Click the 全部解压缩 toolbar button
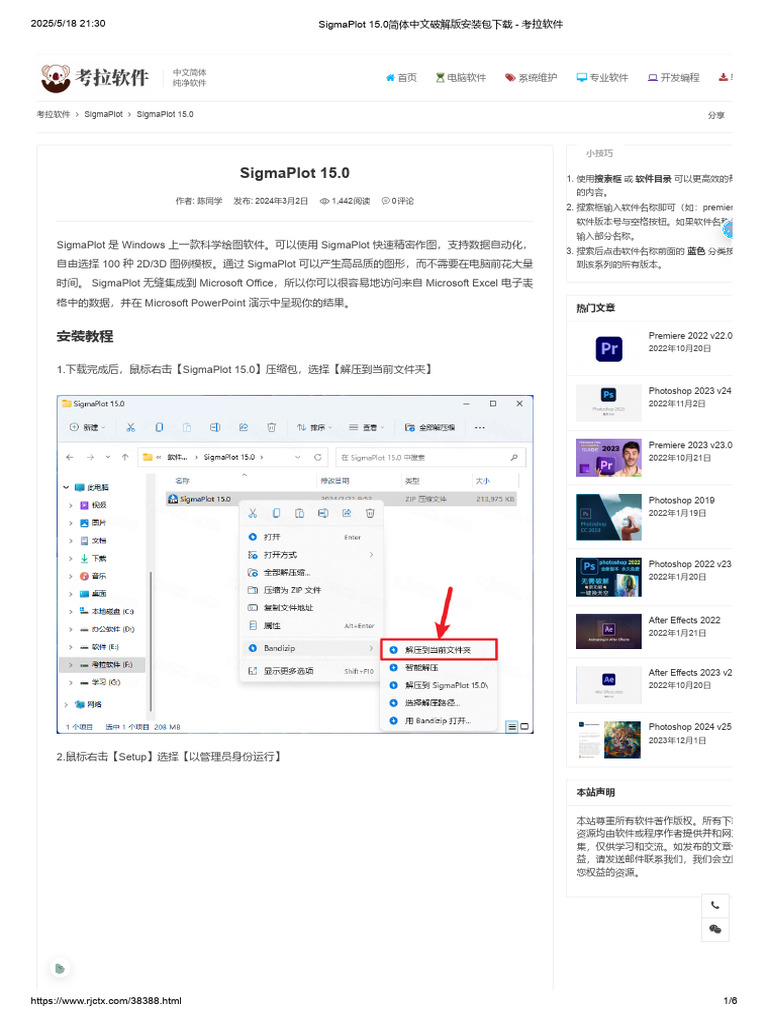 [430, 428]
